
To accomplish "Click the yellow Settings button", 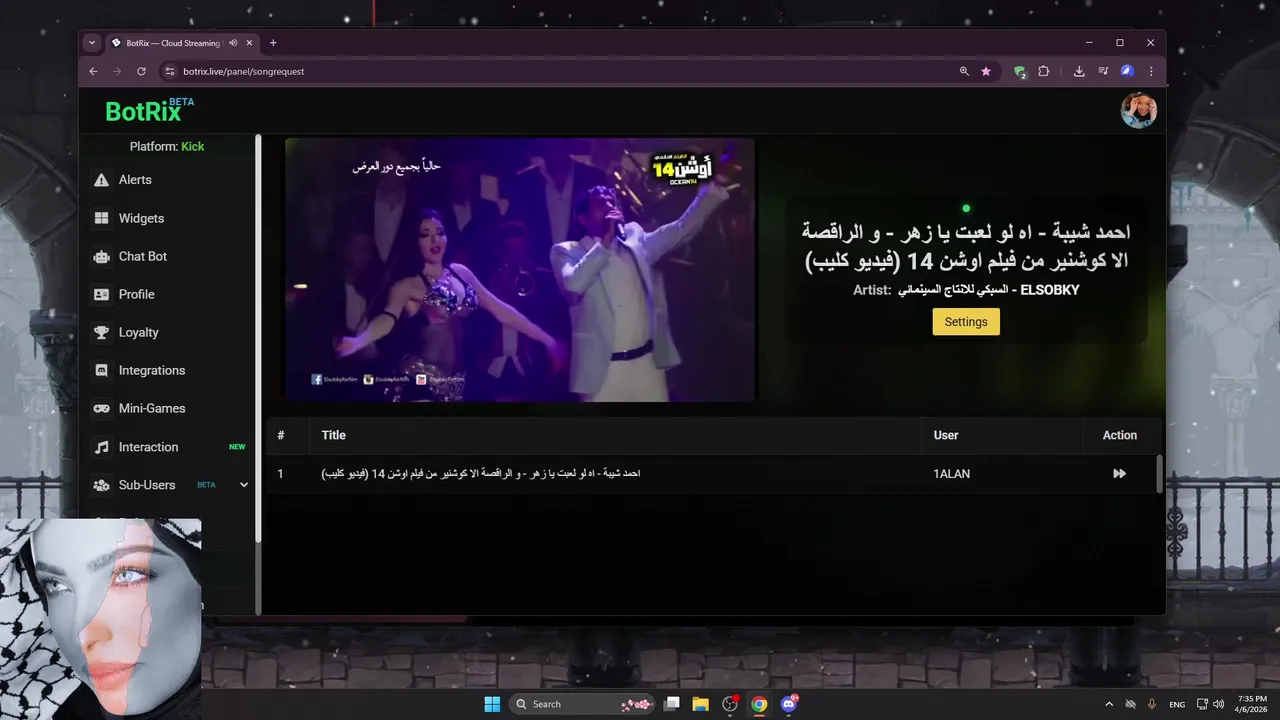I will 966,322.
